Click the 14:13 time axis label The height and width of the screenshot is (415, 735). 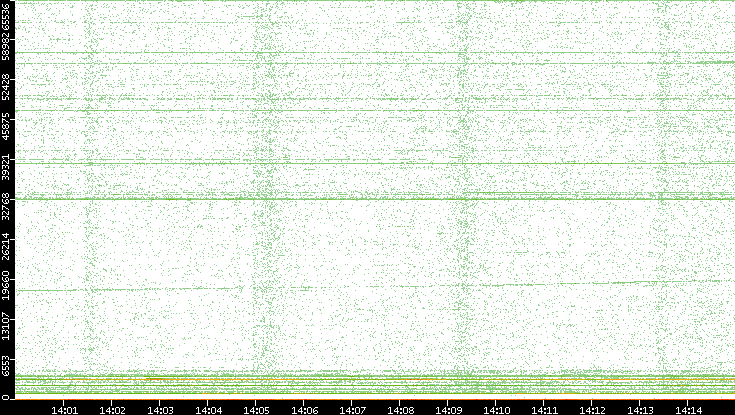640,409
